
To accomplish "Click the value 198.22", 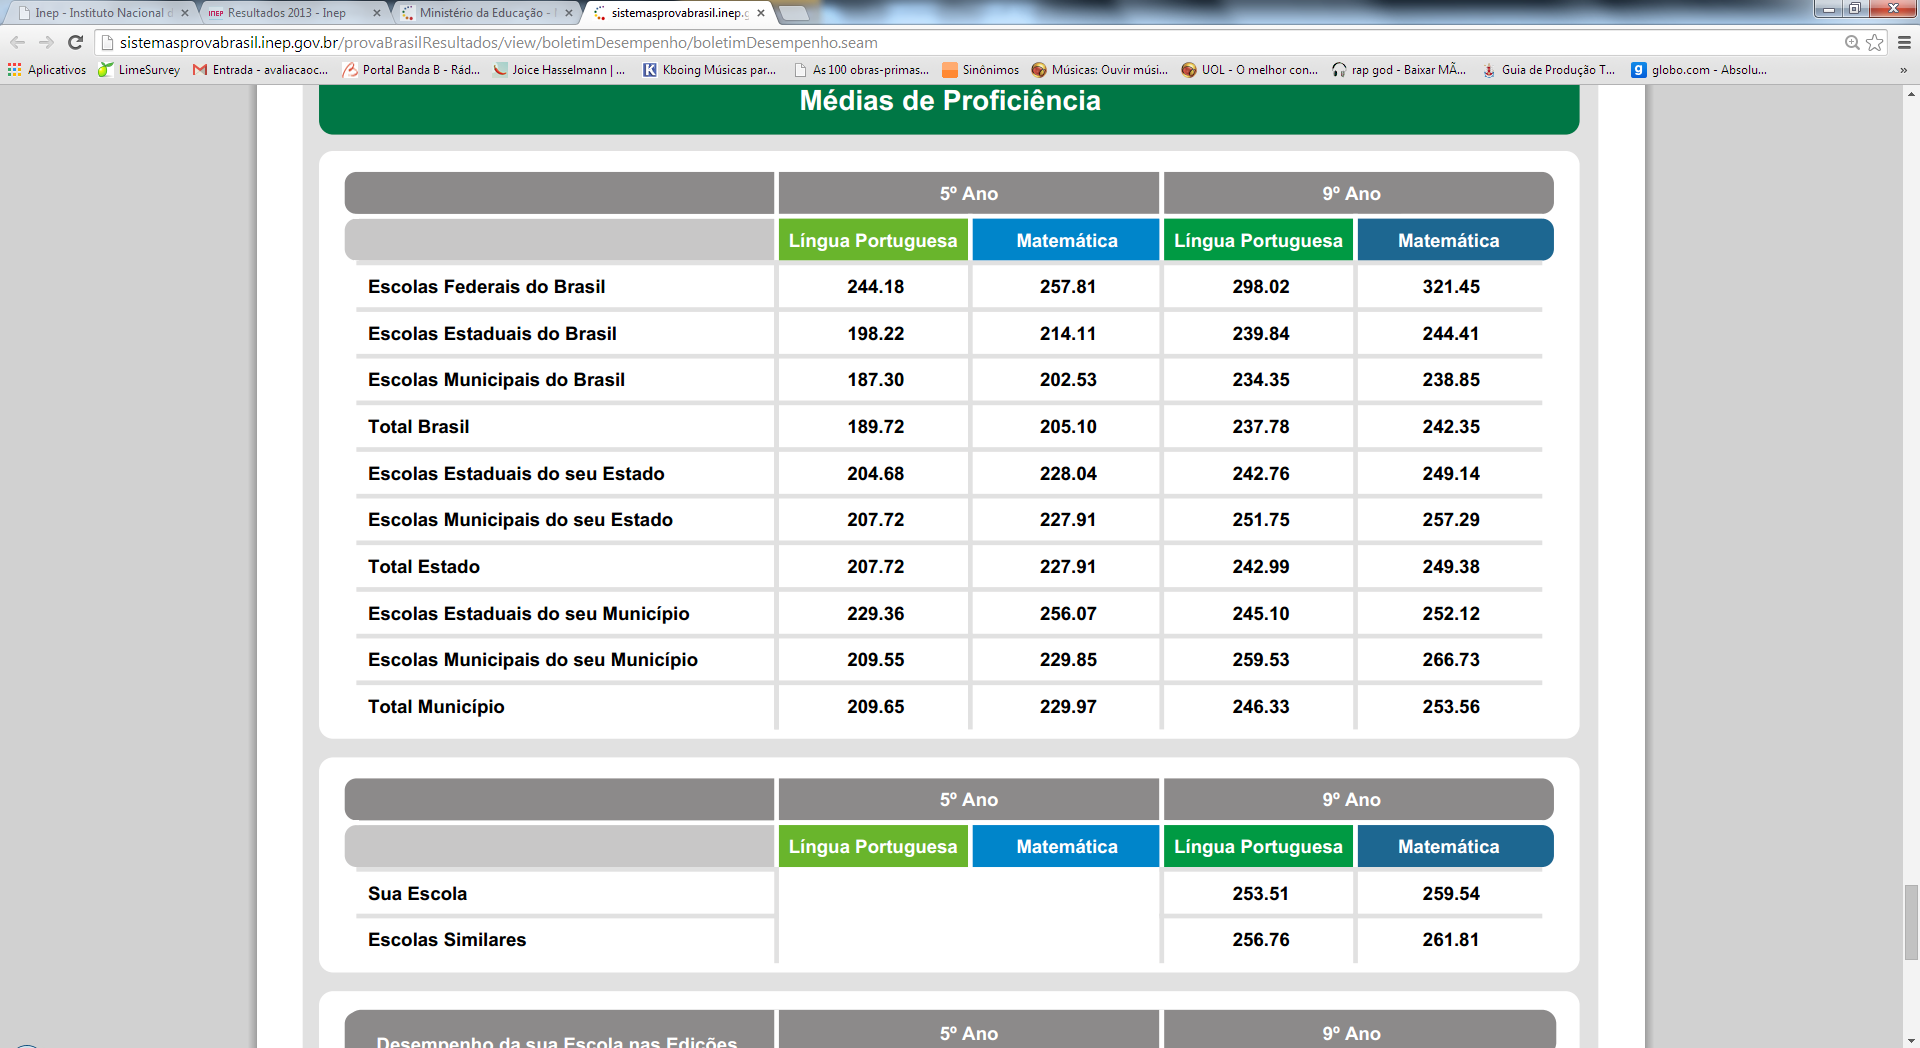I will [x=875, y=334].
